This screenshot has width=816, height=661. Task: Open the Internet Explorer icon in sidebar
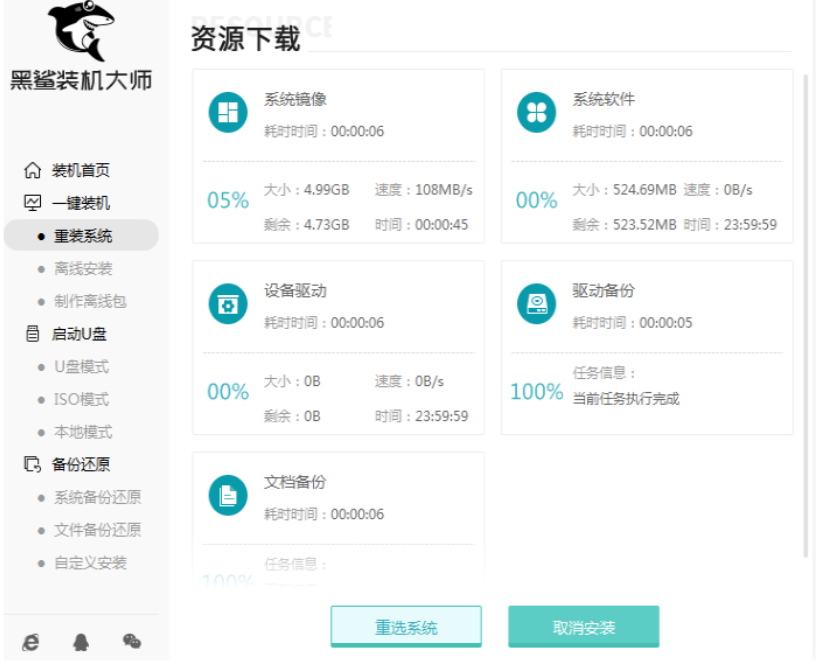[31, 642]
